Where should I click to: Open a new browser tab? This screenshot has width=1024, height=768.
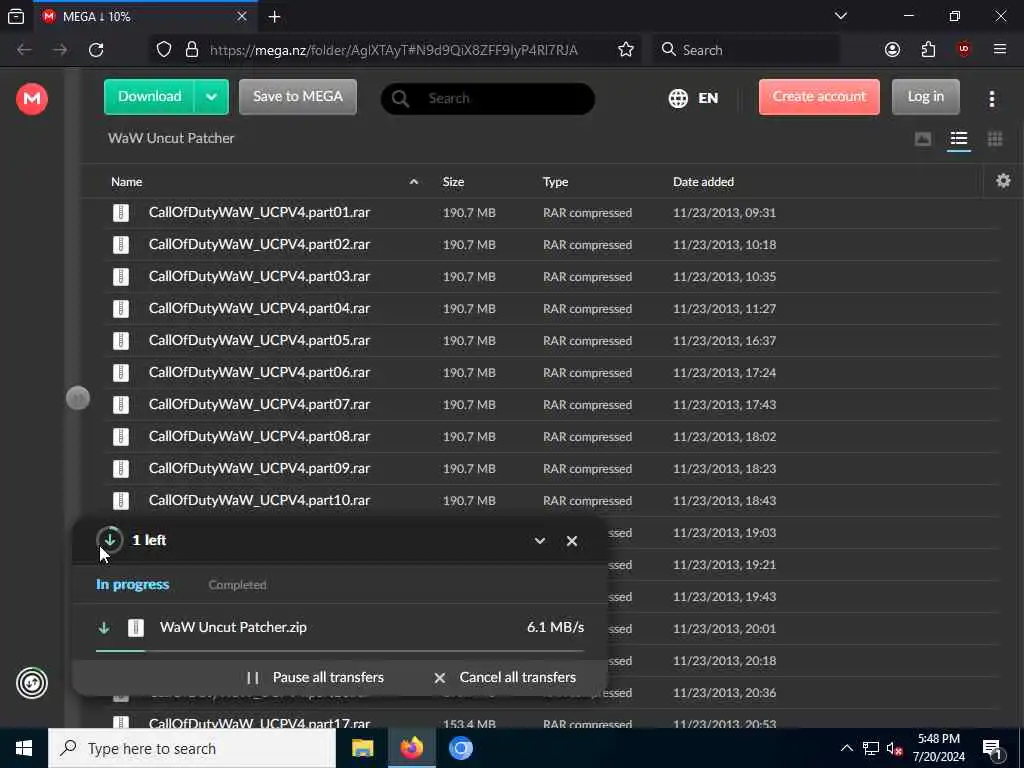point(274,17)
